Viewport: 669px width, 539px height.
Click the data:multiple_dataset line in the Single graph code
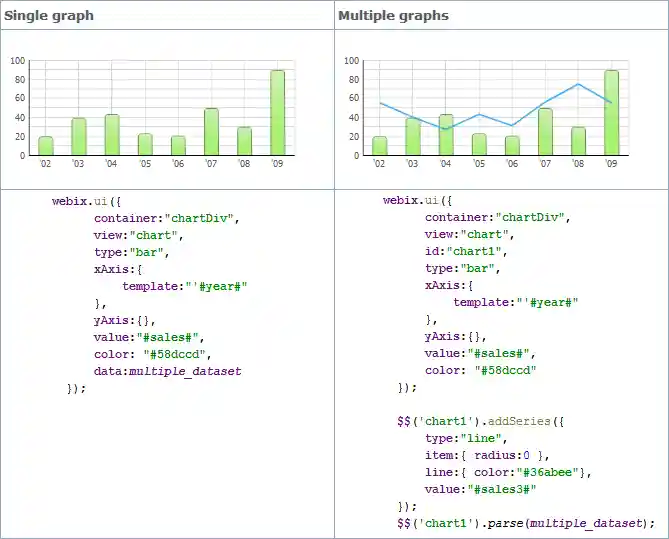167,371
